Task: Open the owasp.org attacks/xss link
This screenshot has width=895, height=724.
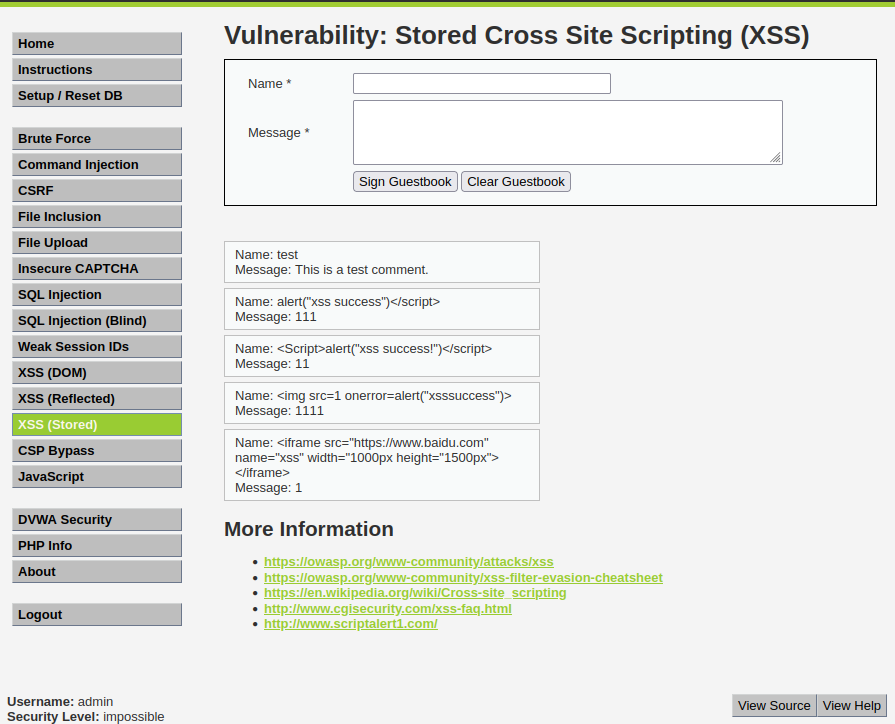Action: coord(409,562)
